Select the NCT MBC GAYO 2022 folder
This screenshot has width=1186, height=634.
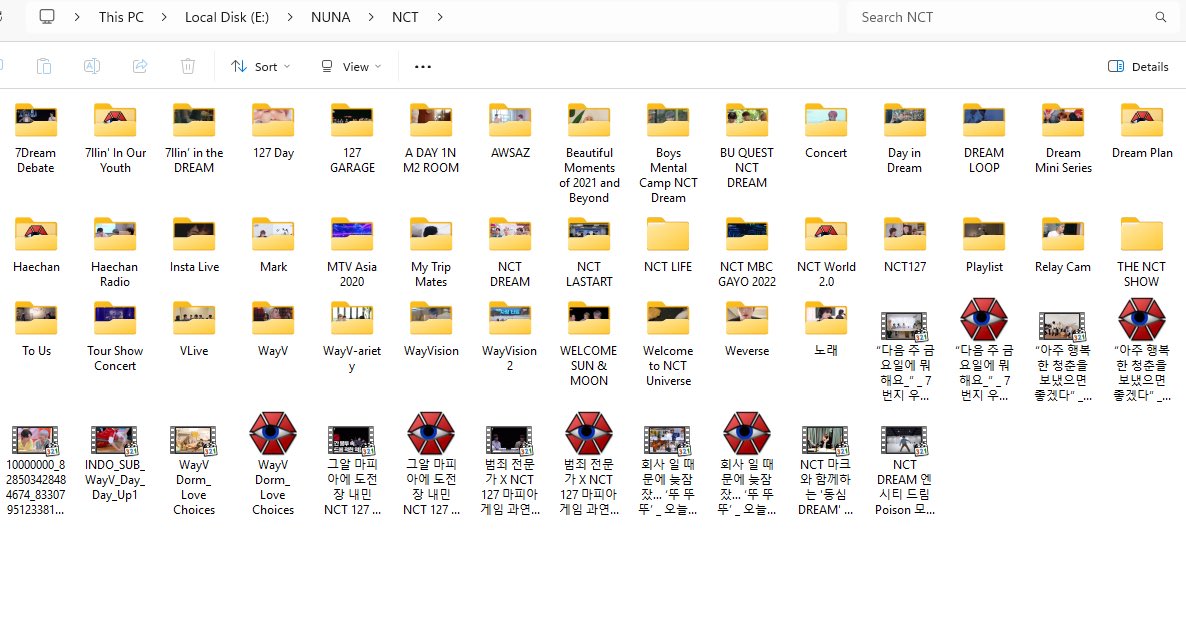(x=747, y=253)
